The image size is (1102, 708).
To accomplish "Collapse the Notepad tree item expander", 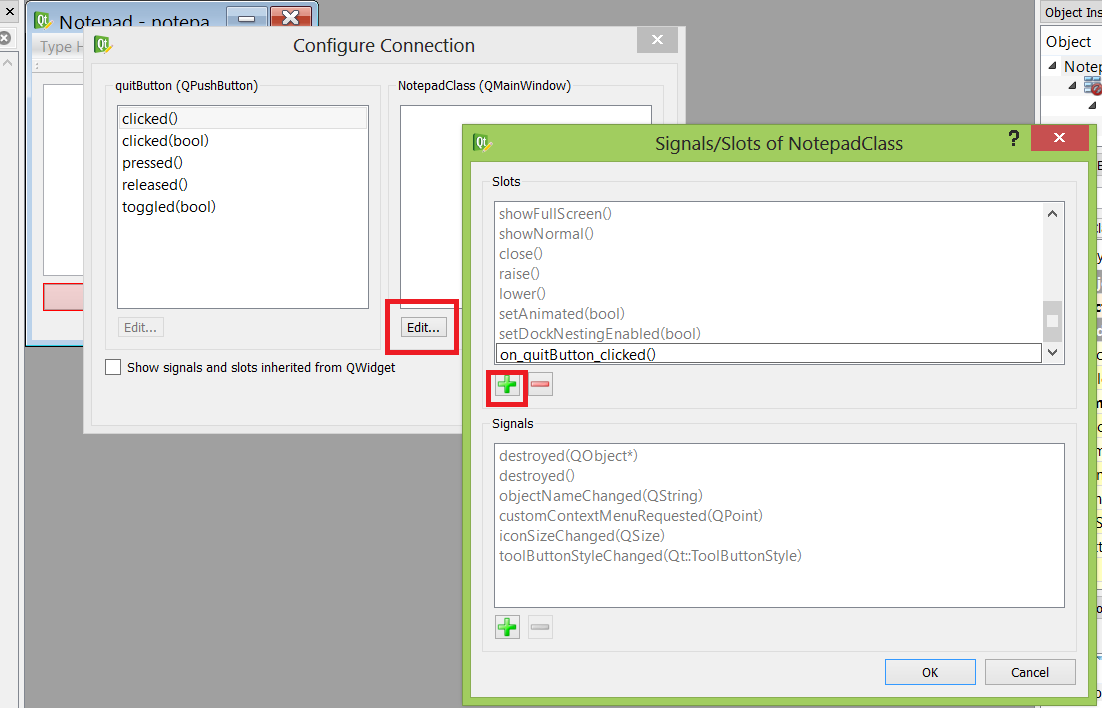I will click(1052, 66).
